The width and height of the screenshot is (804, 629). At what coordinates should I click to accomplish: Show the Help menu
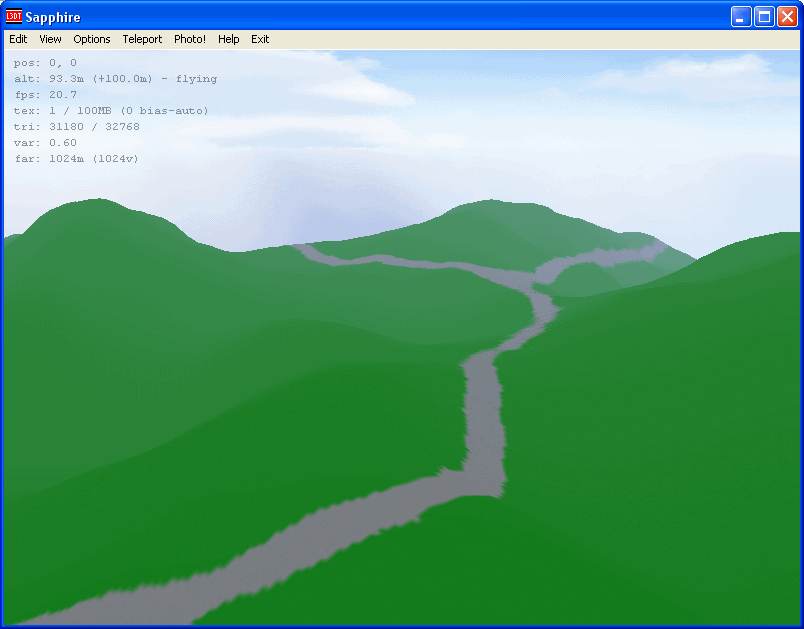228,39
